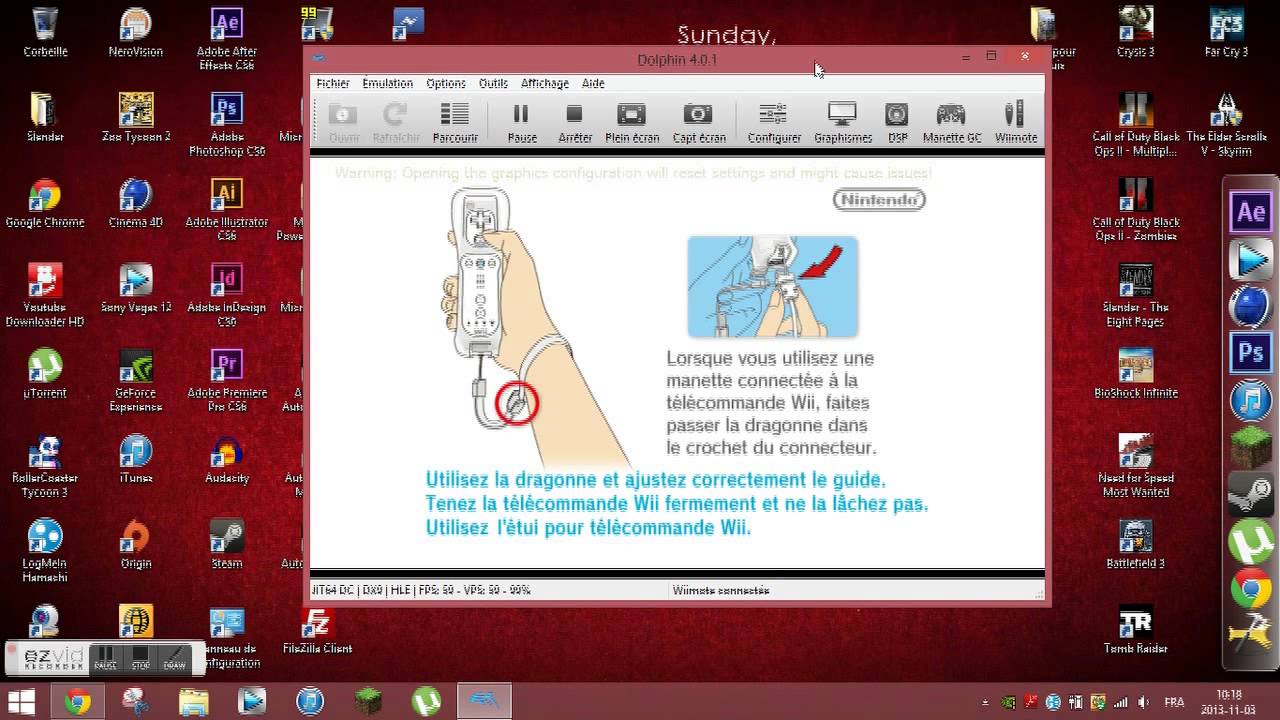Open Wiimote settings in toolbar
1280x720 pixels.
[1015, 123]
